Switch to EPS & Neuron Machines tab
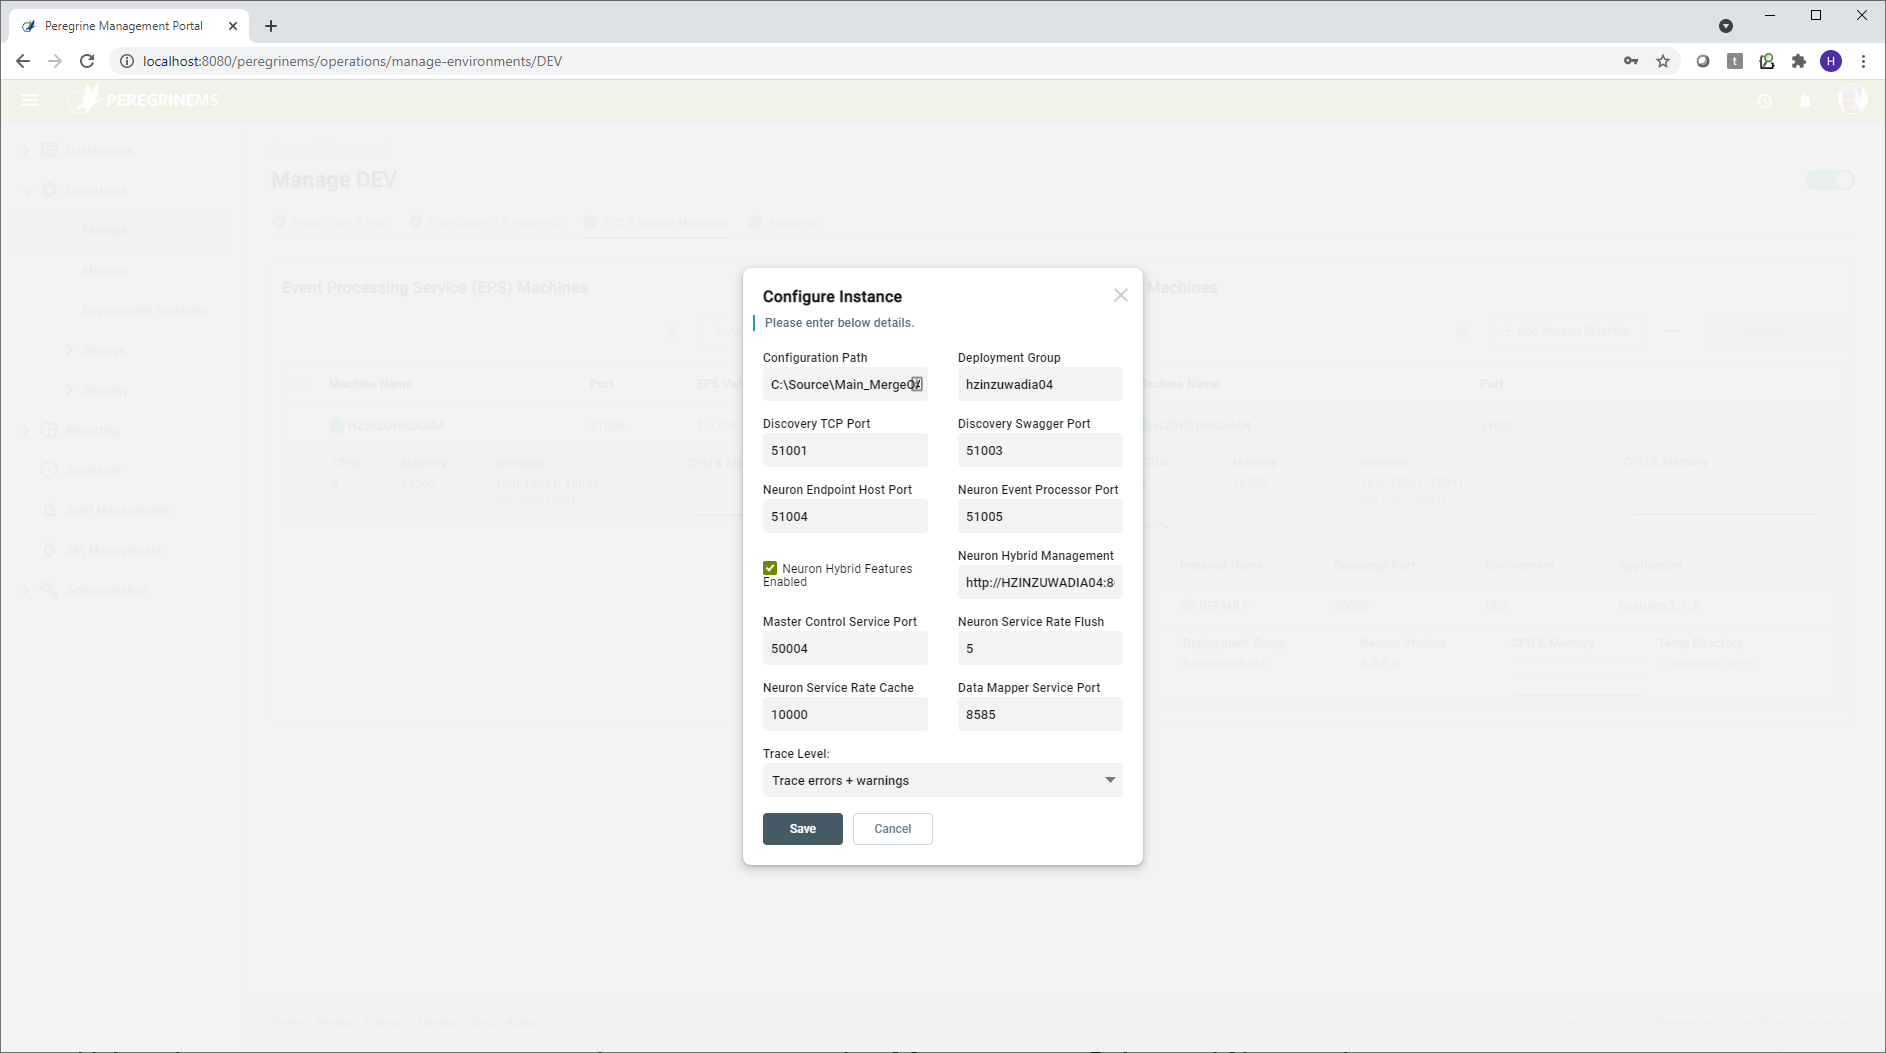The height and width of the screenshot is (1053, 1886). (656, 222)
